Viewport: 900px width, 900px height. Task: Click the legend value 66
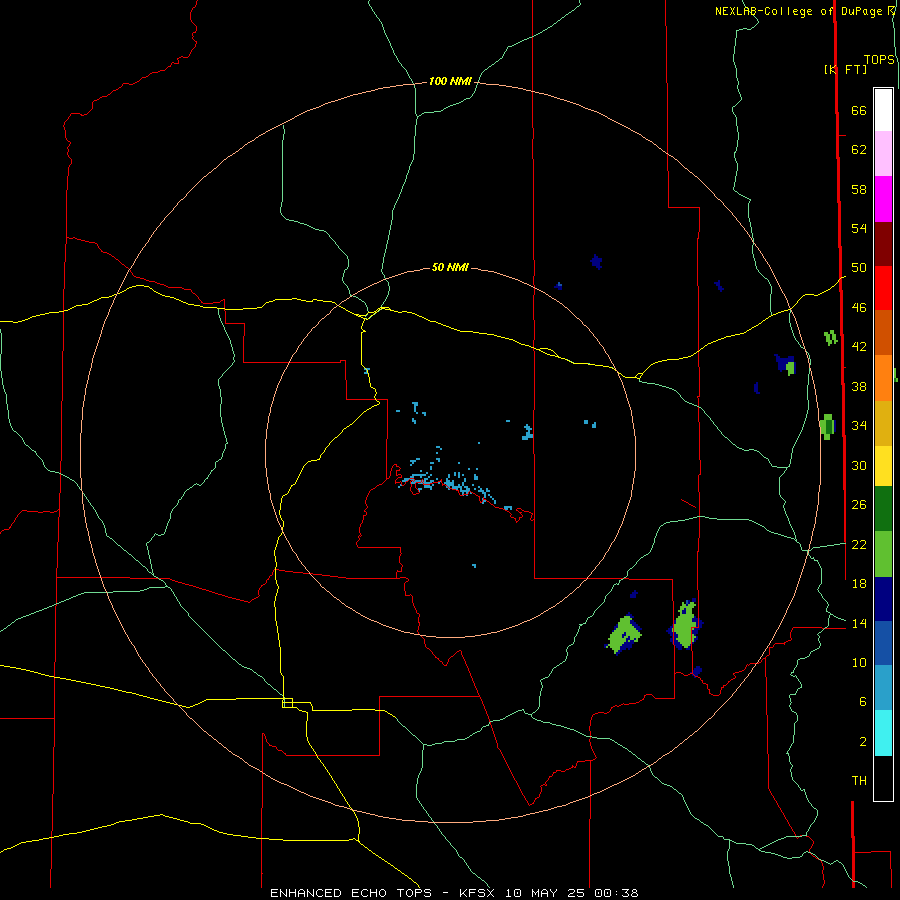click(859, 110)
